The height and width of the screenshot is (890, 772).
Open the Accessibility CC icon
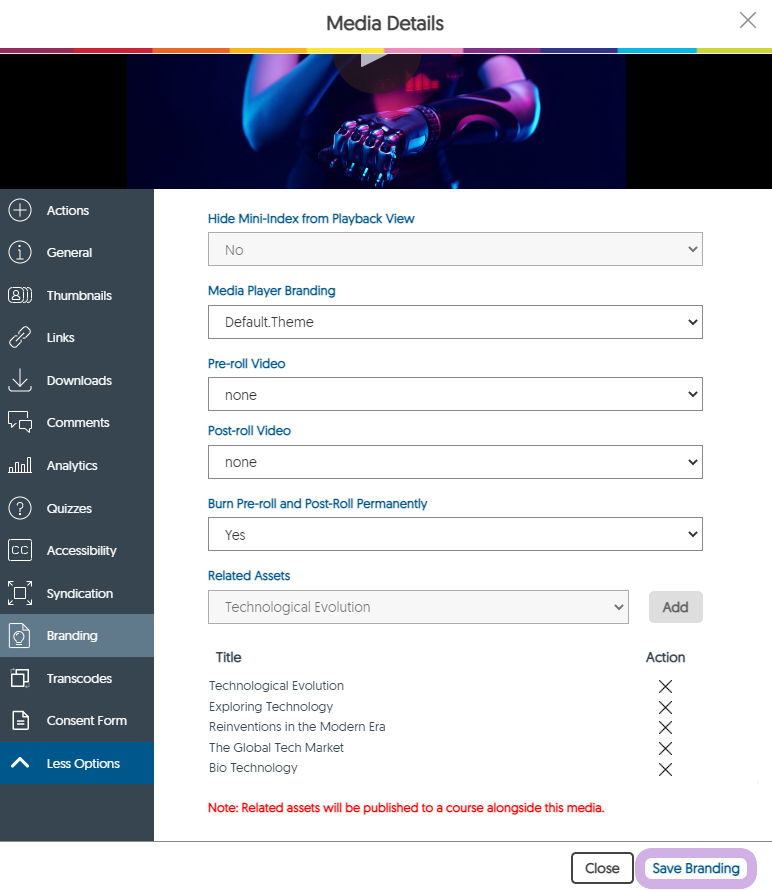tap(20, 551)
